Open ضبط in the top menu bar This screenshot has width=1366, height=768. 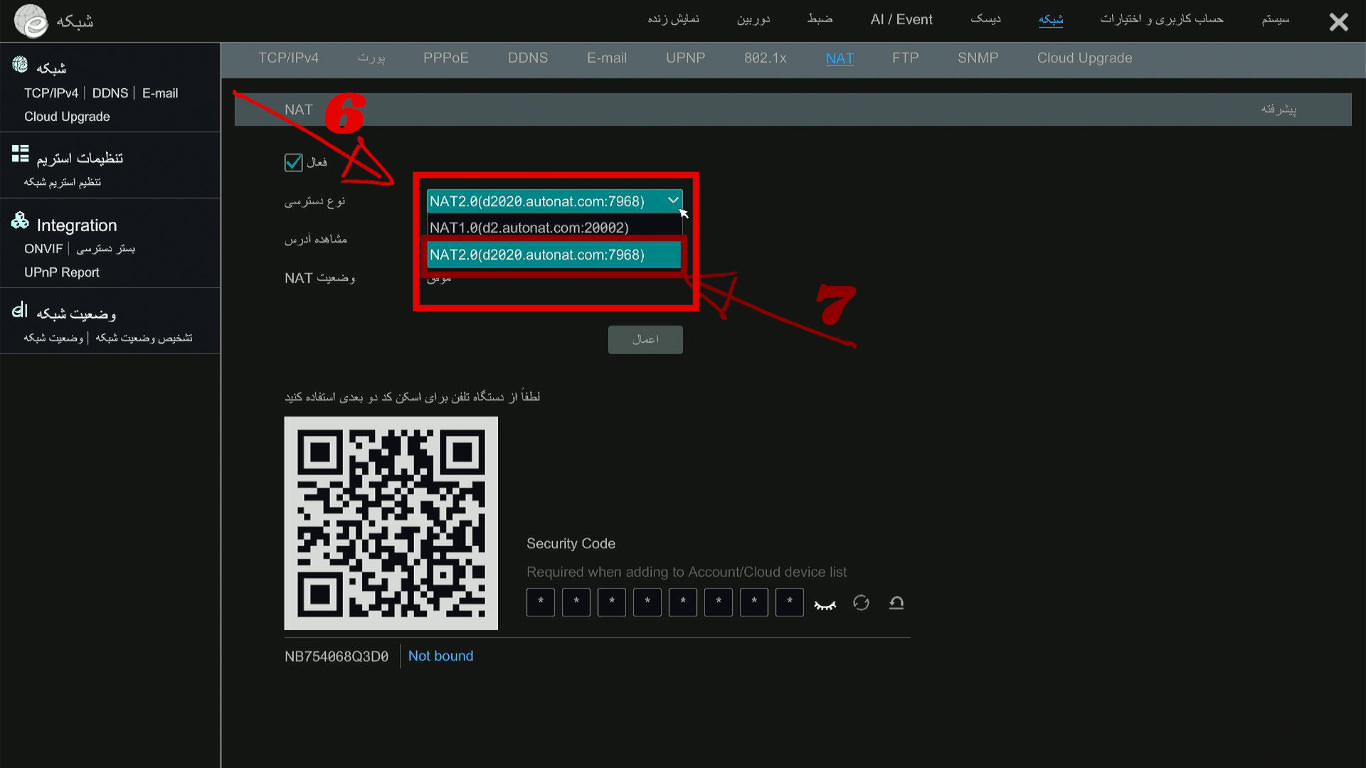pos(820,20)
